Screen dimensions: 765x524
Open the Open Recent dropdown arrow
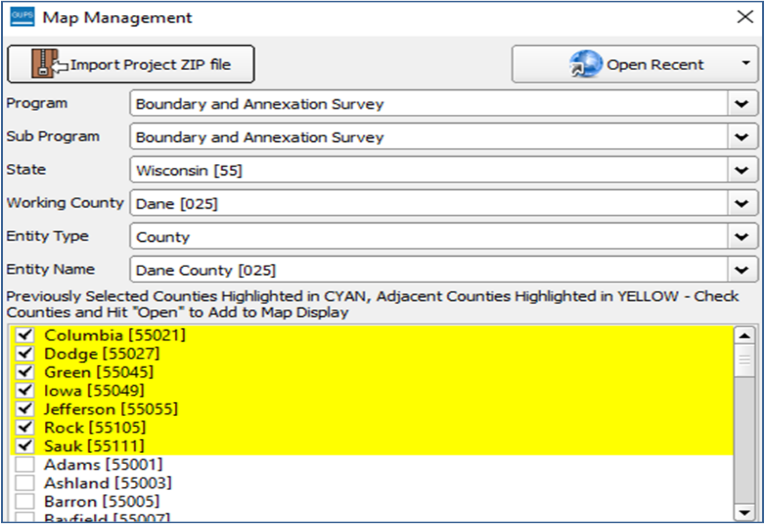click(745, 64)
